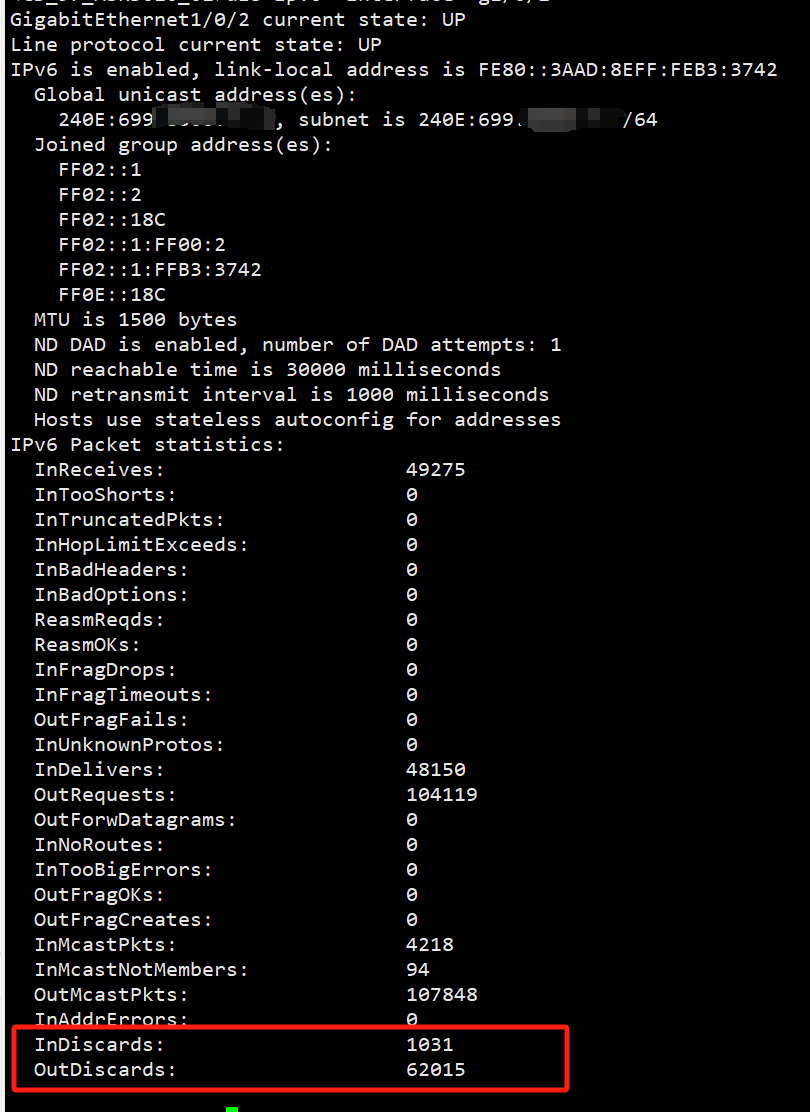Click the InMcastNotMembers value 94
This screenshot has width=810, height=1112.
pyautogui.click(x=417, y=970)
